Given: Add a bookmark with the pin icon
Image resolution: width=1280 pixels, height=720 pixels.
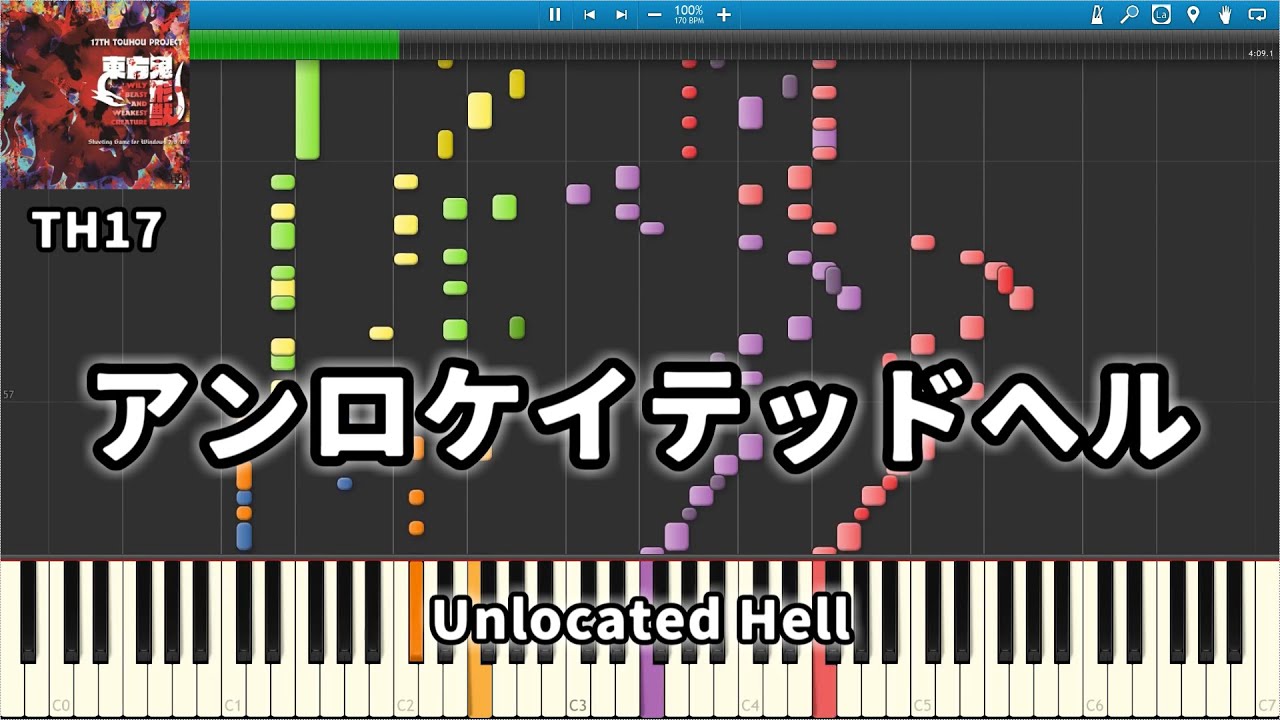Looking at the screenshot, I should 1192,14.
